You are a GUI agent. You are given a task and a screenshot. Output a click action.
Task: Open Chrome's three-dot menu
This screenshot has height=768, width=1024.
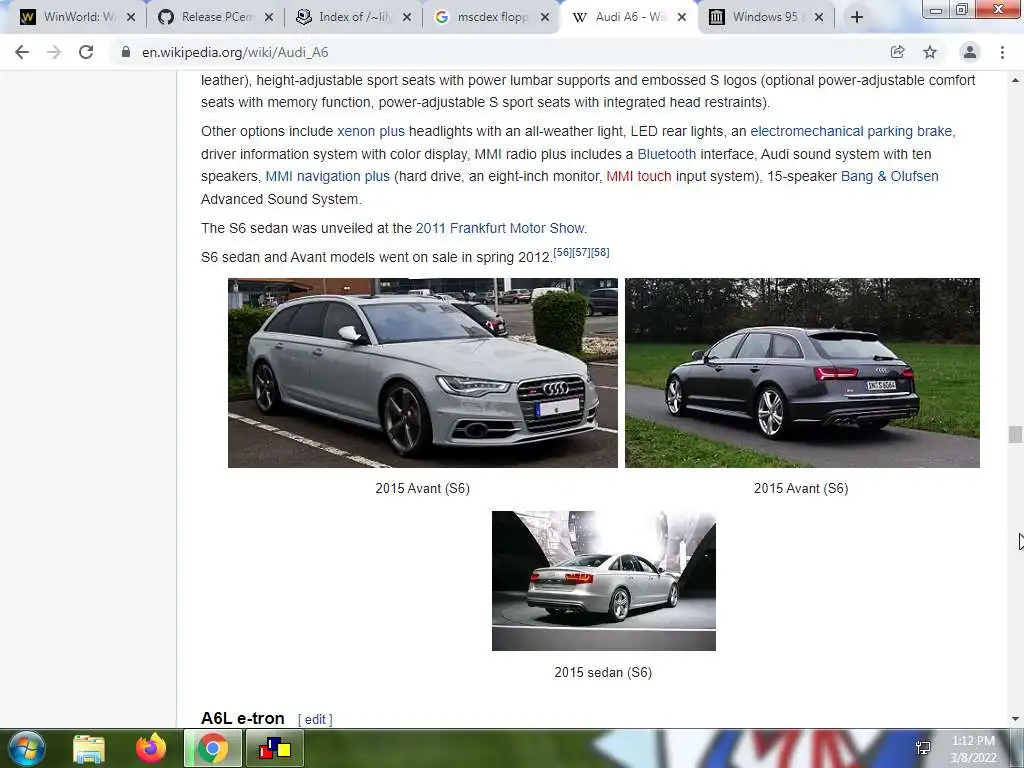1002,52
